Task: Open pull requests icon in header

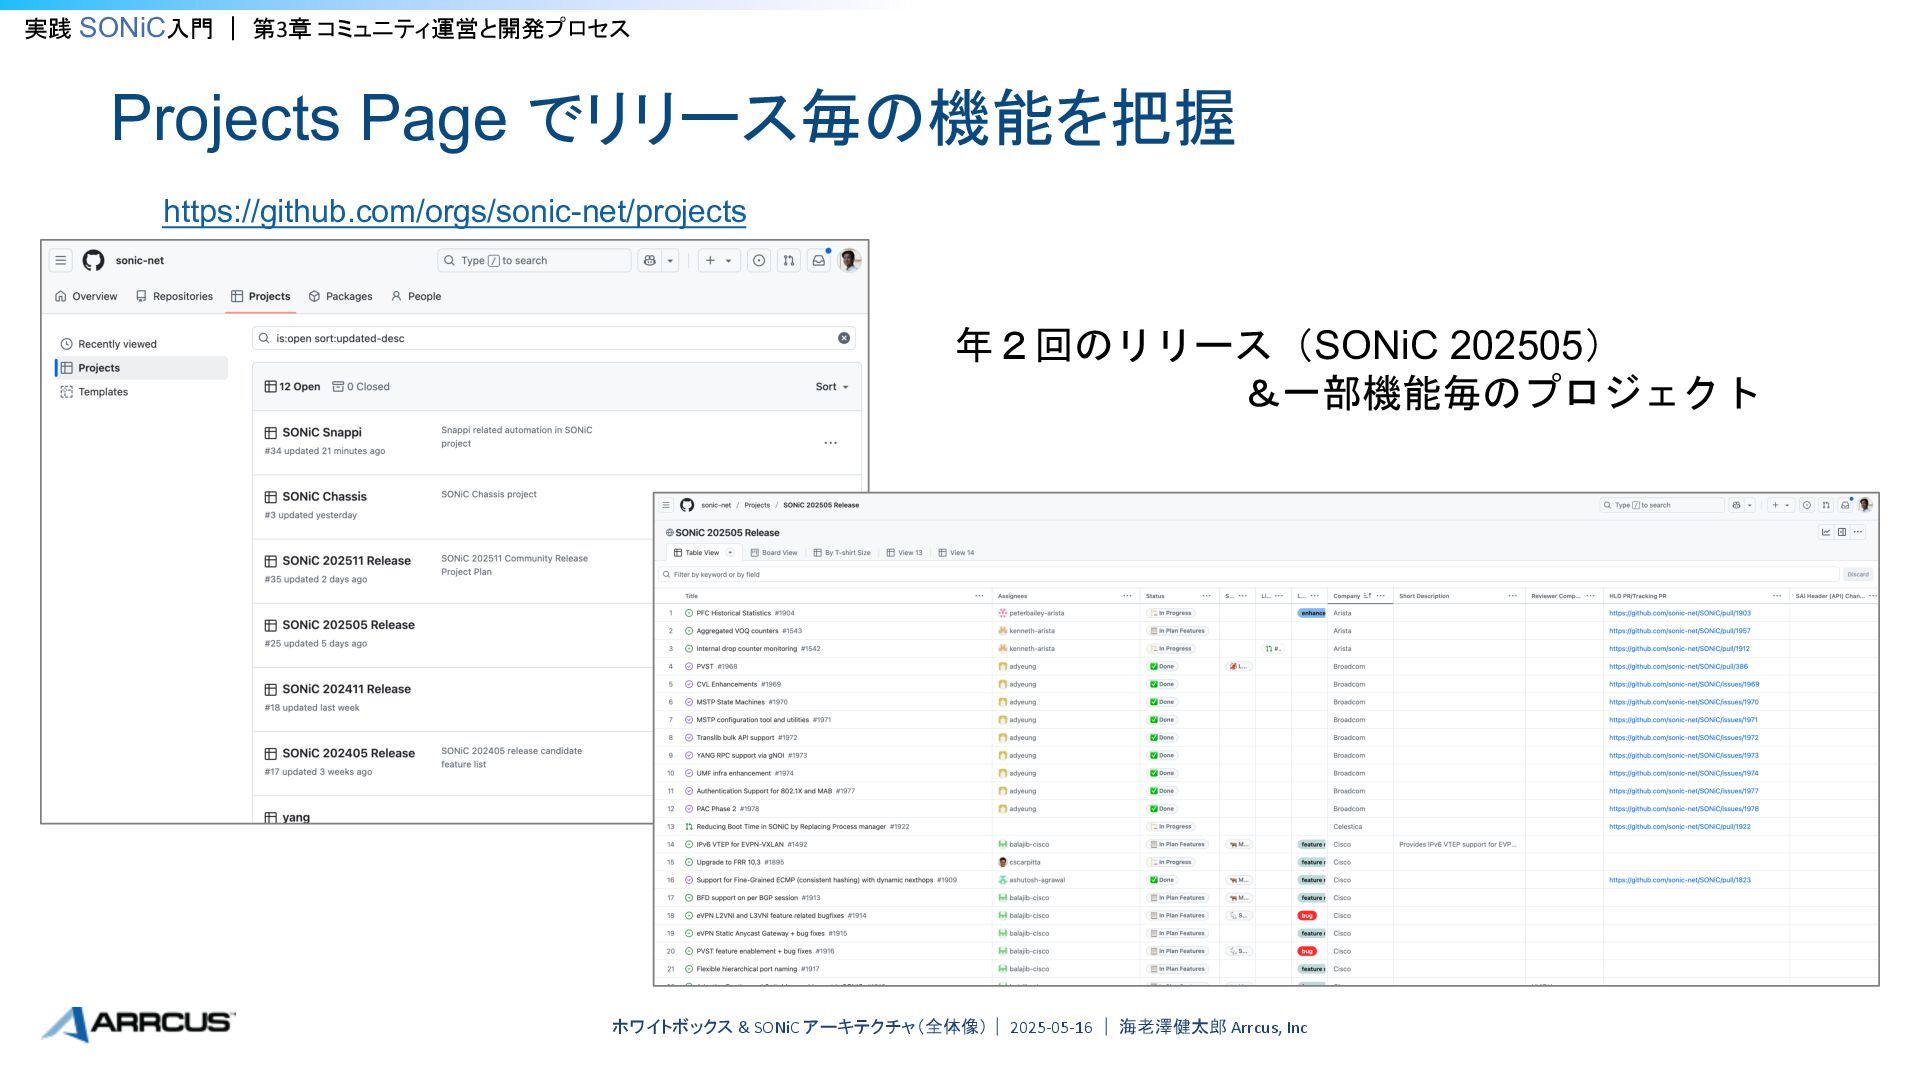Action: [x=789, y=261]
